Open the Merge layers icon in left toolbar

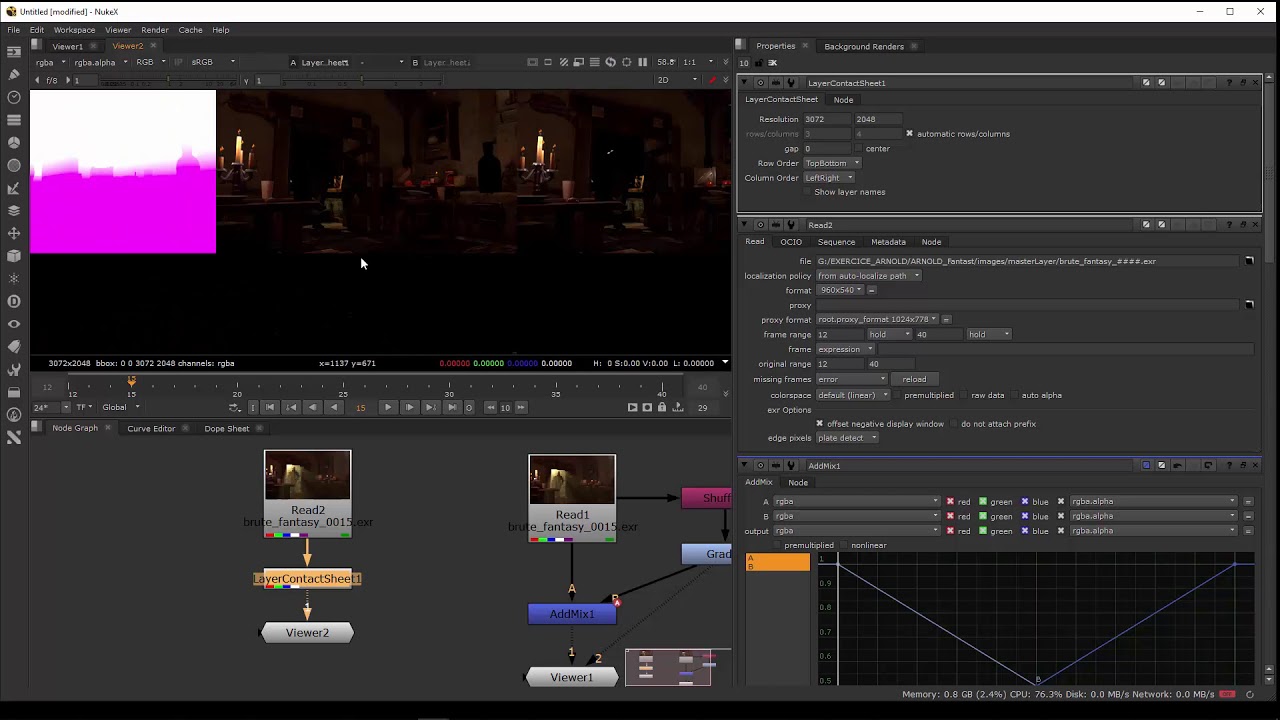coord(14,210)
